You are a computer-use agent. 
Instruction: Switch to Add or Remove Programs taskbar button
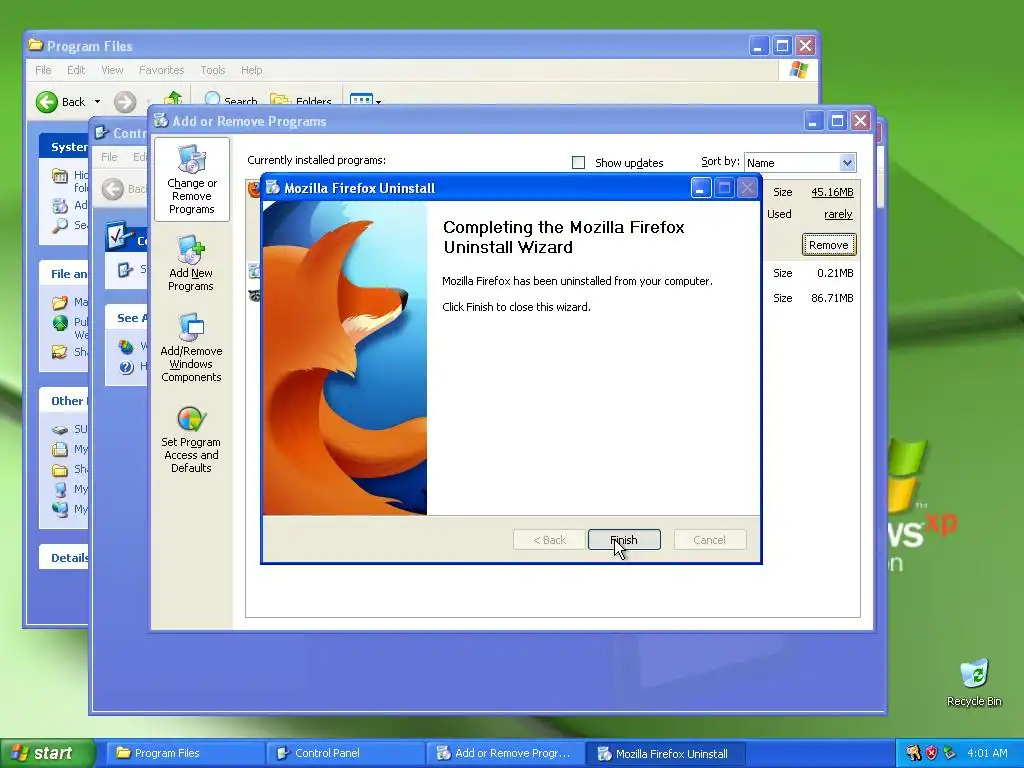505,753
